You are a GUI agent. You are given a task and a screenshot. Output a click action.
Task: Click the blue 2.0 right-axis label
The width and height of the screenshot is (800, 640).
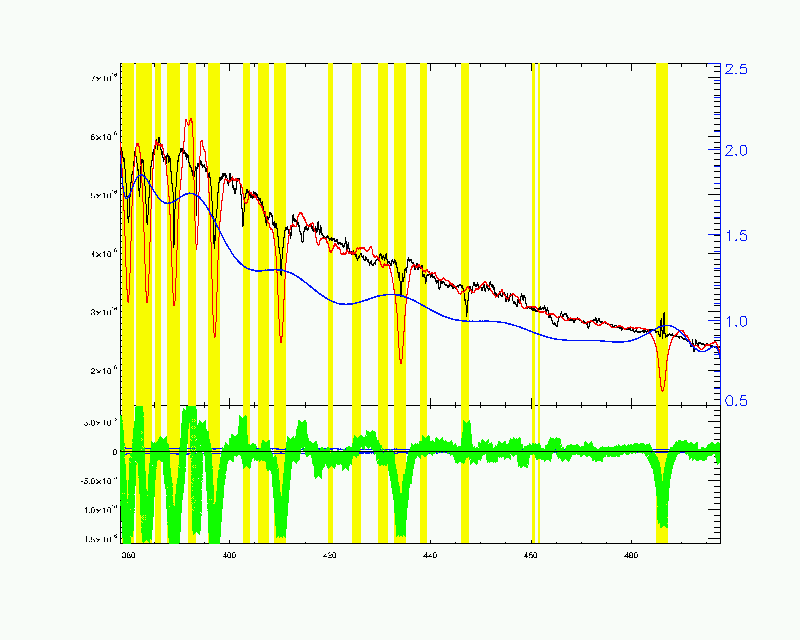click(x=736, y=151)
